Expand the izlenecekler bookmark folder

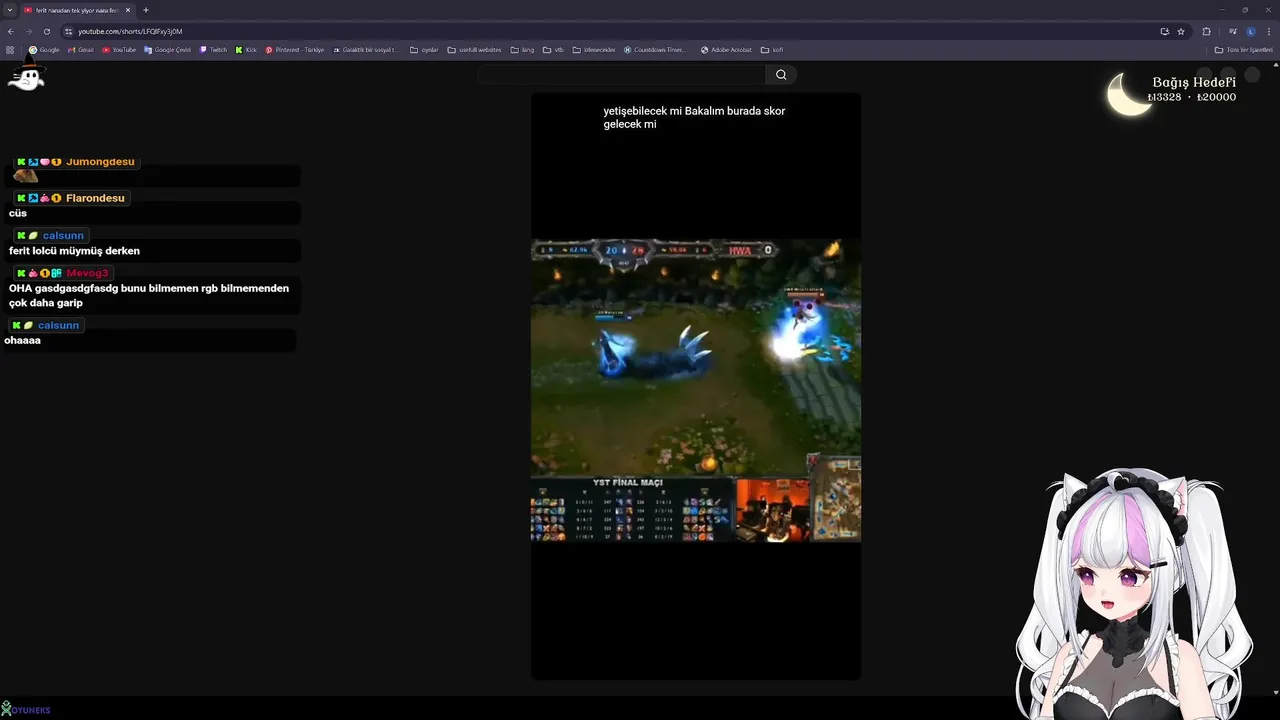[x=594, y=49]
